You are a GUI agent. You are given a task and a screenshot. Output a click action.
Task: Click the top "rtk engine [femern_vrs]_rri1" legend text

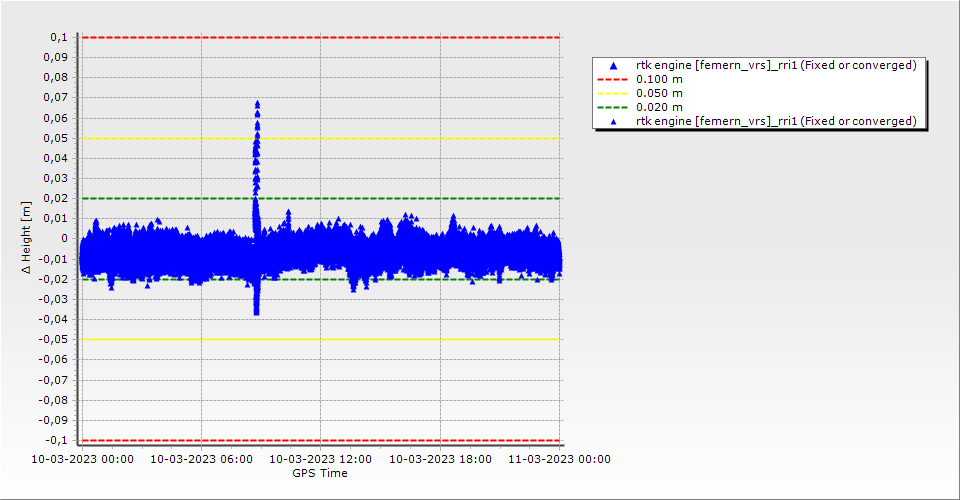click(x=776, y=65)
